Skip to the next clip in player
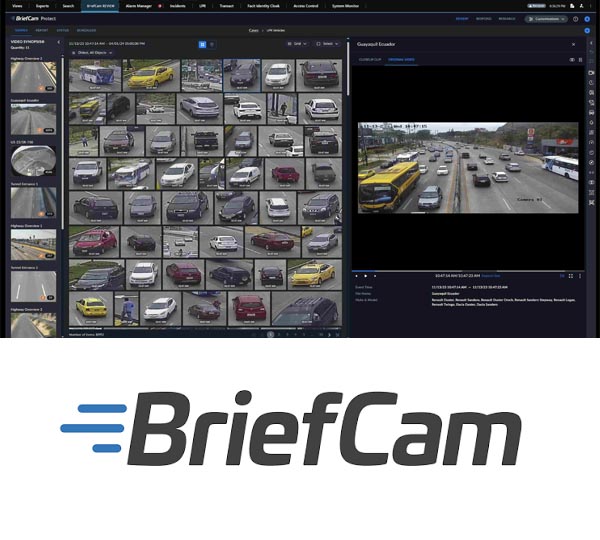Viewport: 600px width, 540px height. point(375,276)
